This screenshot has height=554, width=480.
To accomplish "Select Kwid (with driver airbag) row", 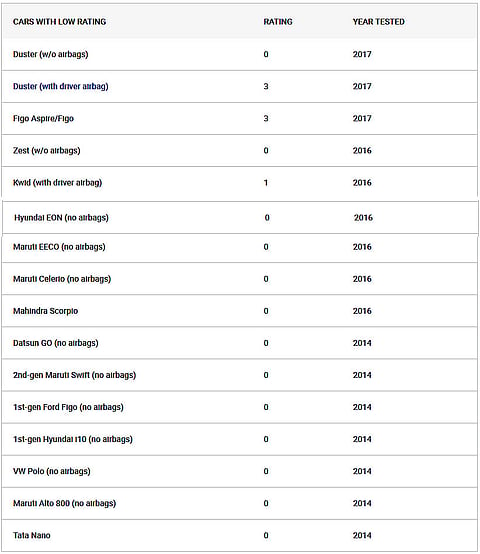I will pyautogui.click(x=239, y=183).
